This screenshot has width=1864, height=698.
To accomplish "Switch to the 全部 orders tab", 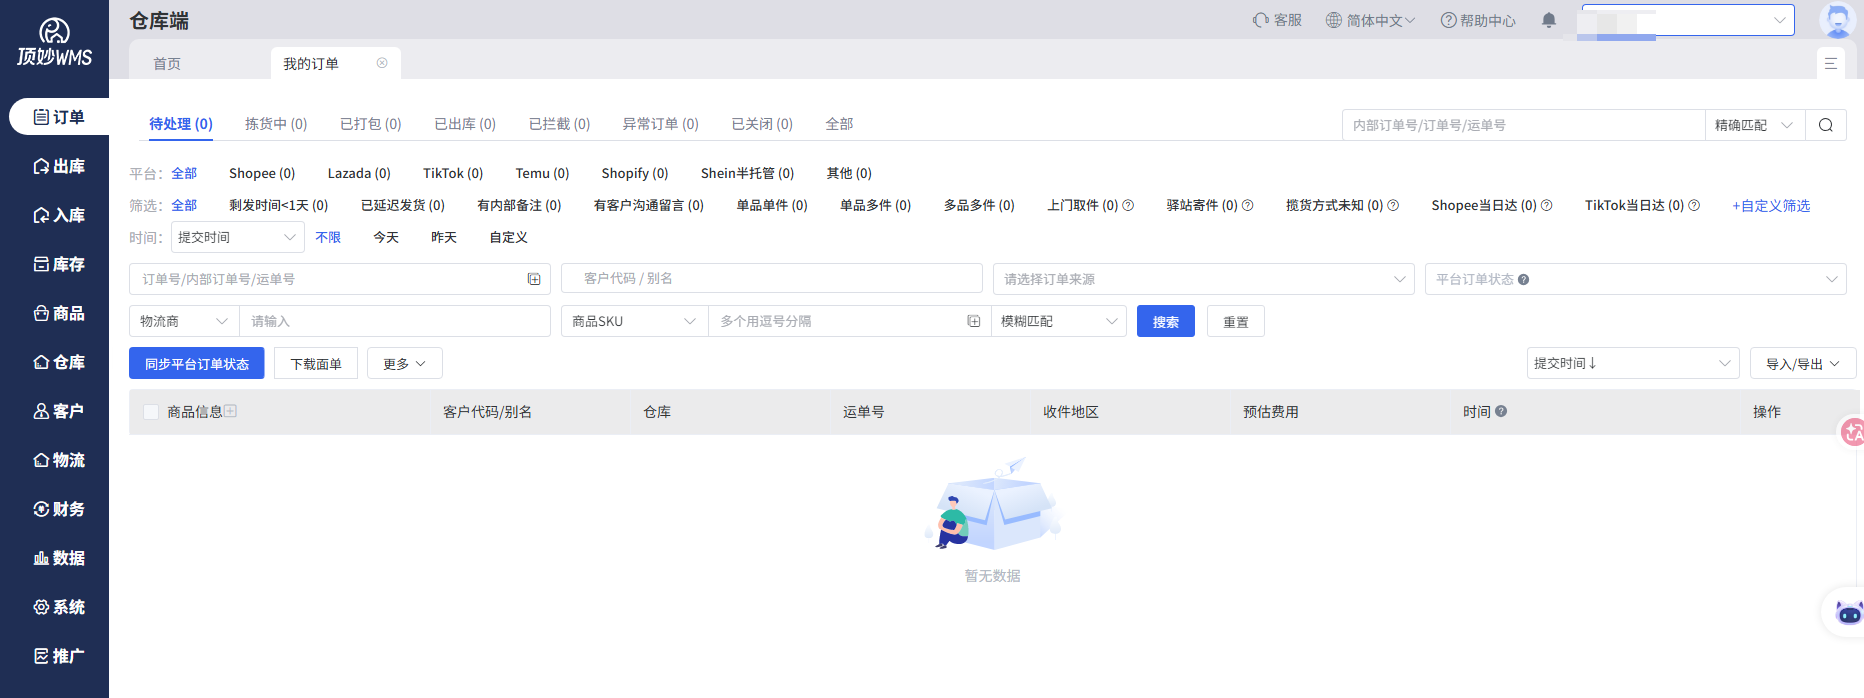I will pos(839,124).
